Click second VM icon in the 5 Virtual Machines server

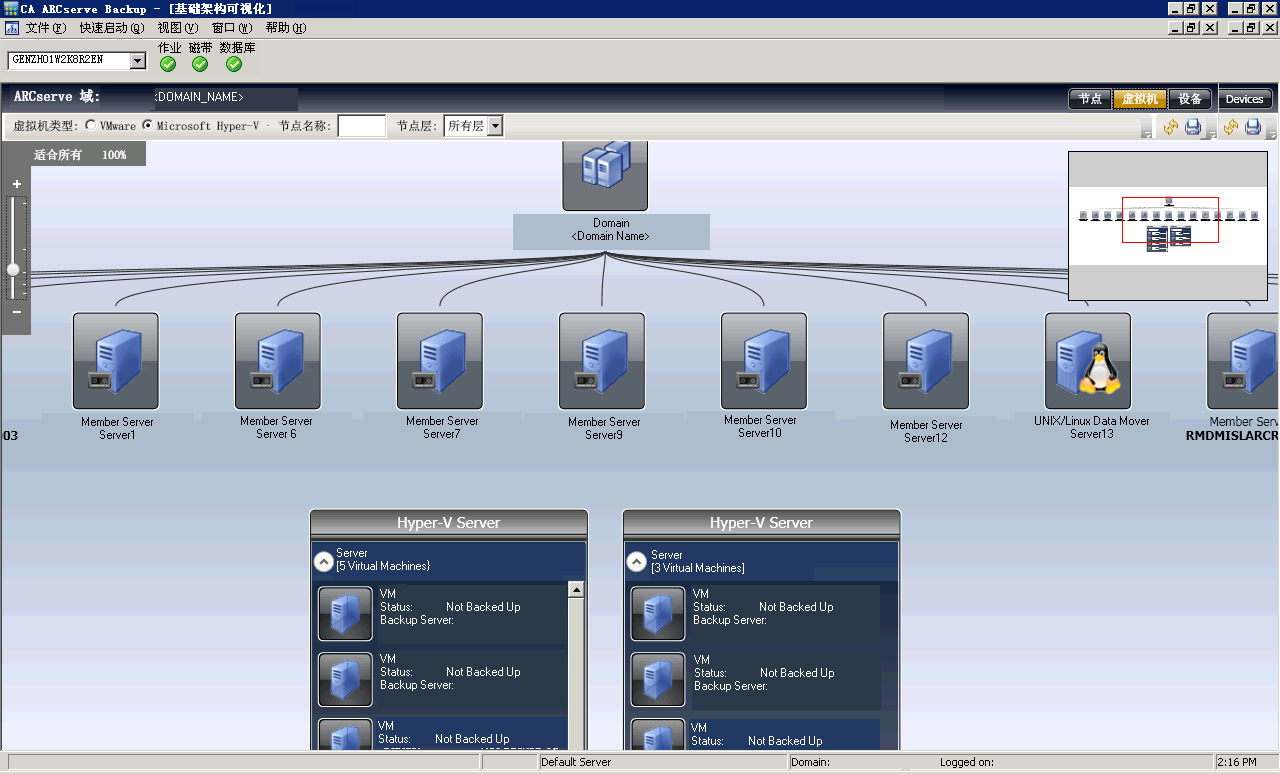pyautogui.click(x=345, y=680)
